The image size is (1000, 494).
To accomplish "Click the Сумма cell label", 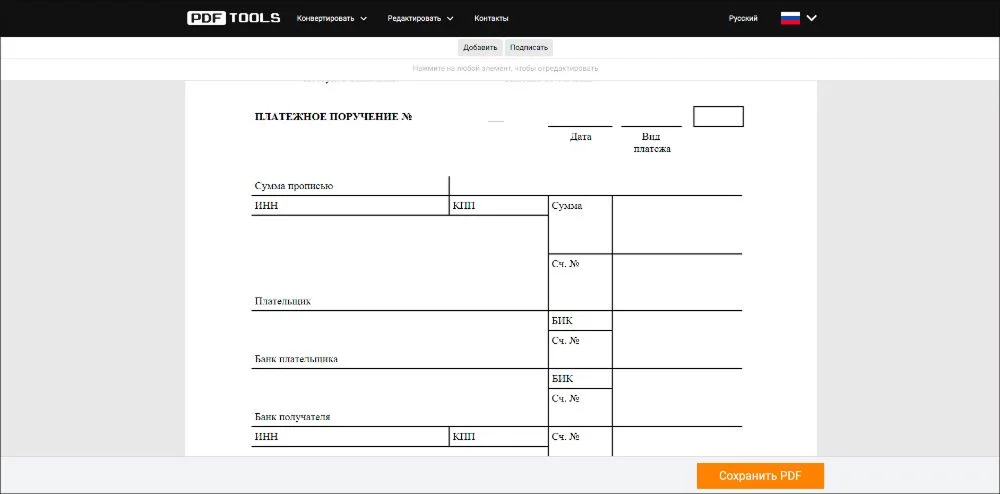I will [567, 206].
